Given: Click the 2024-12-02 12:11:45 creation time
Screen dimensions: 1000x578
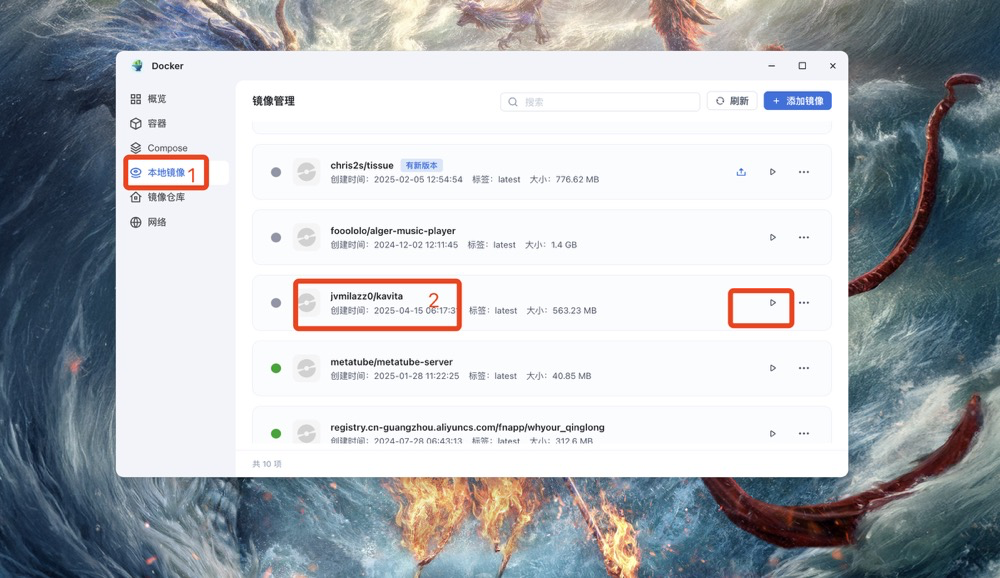Looking at the screenshot, I should tap(416, 245).
